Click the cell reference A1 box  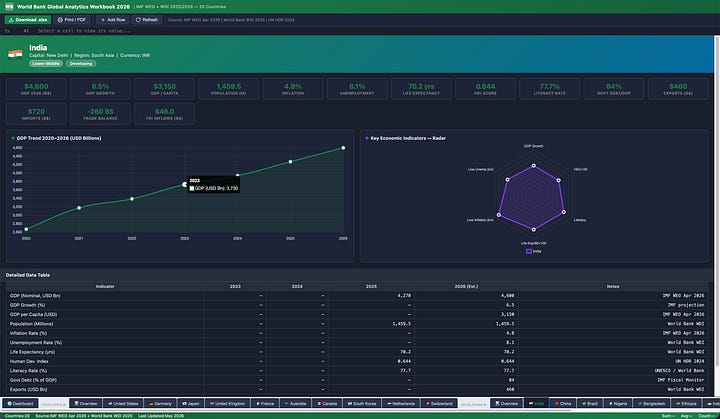(x=26, y=31)
